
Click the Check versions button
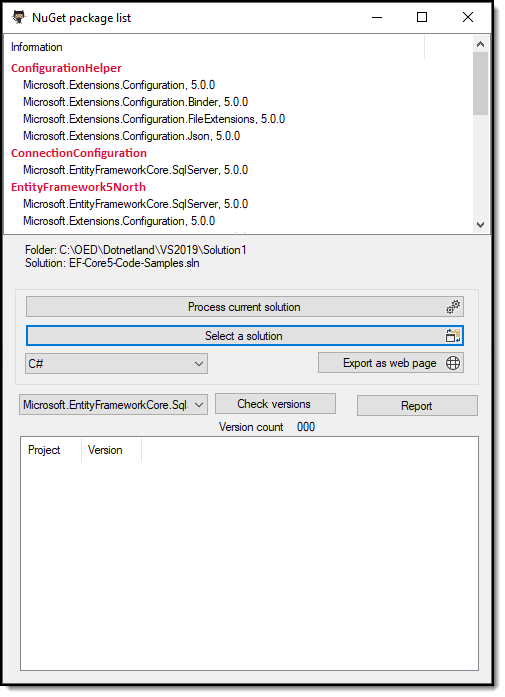(275, 404)
